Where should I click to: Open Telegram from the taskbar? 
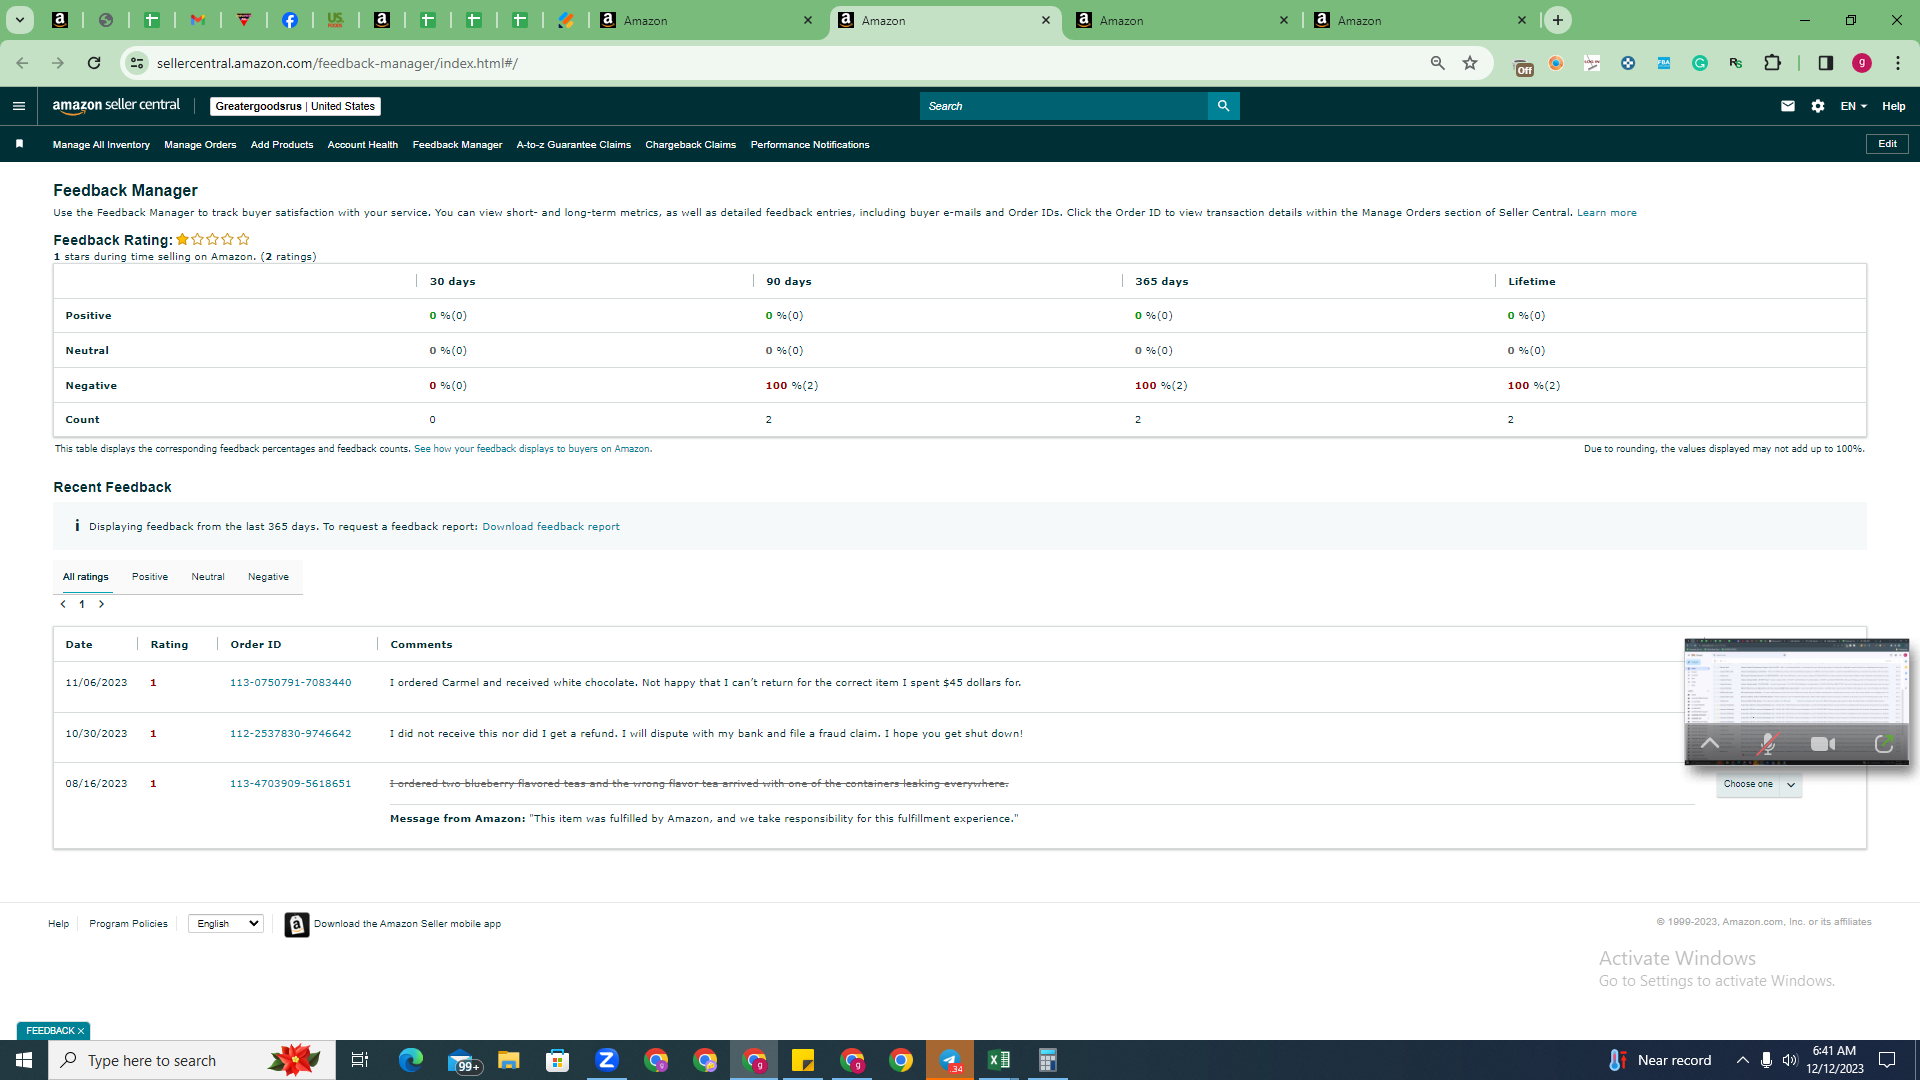[950, 1060]
